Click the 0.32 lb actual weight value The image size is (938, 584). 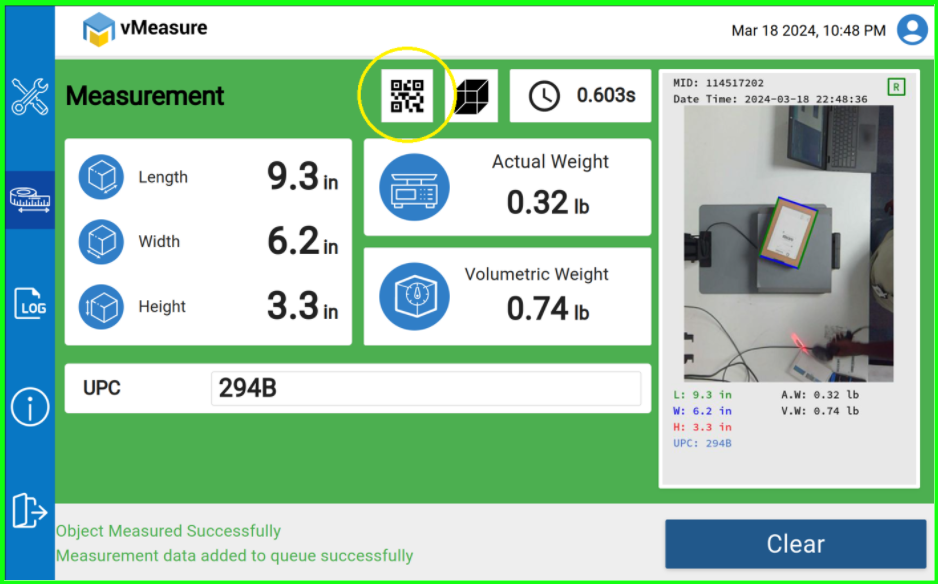[548, 202]
